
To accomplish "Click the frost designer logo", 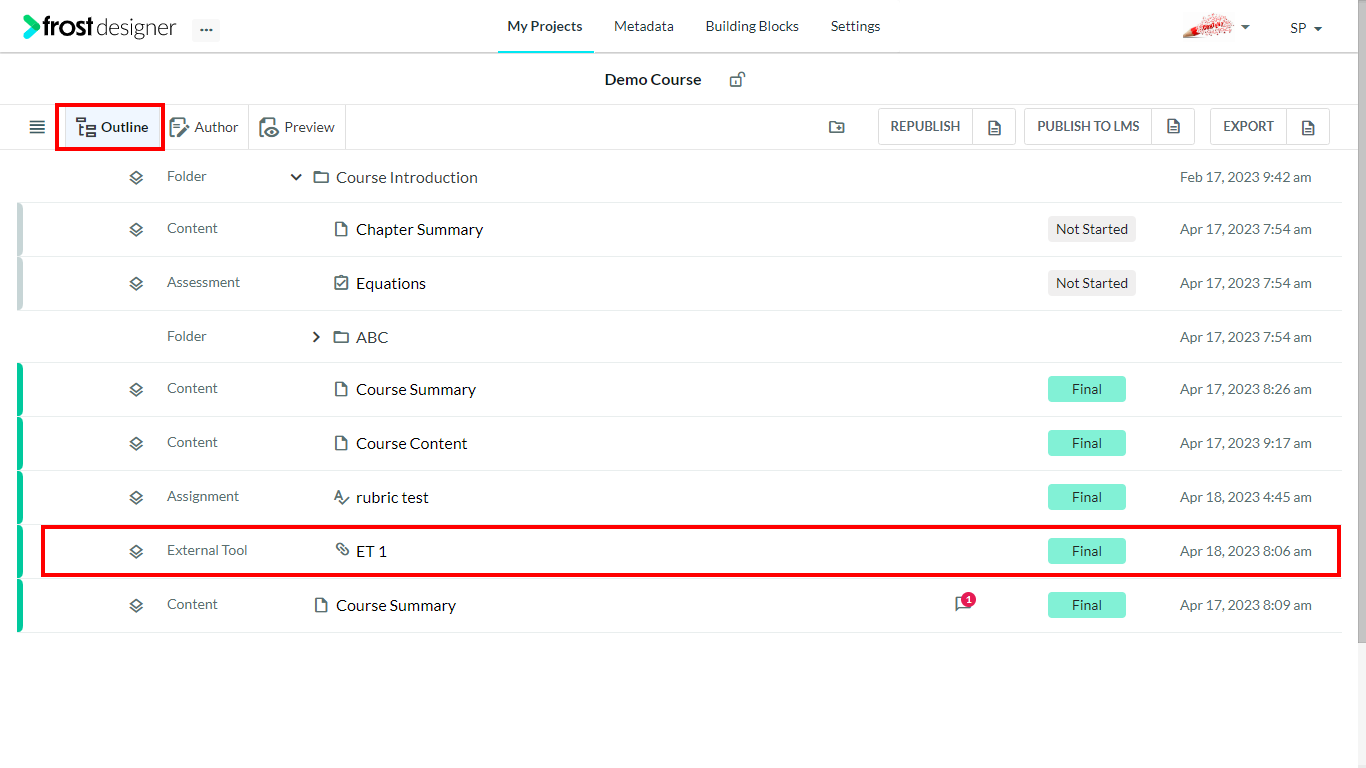I will (x=100, y=27).
